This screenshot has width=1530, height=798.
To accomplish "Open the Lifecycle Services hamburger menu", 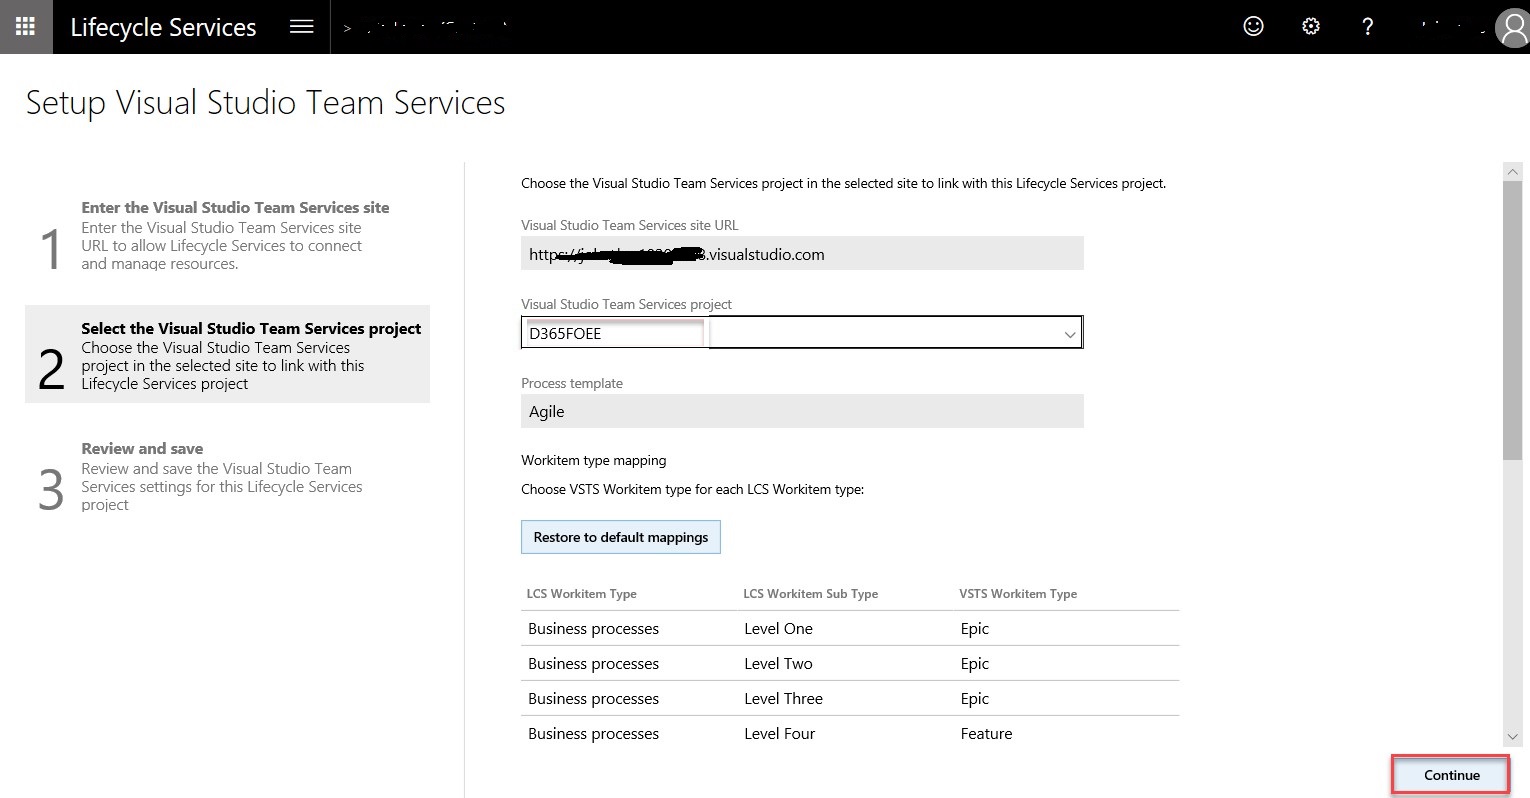I will [302, 27].
